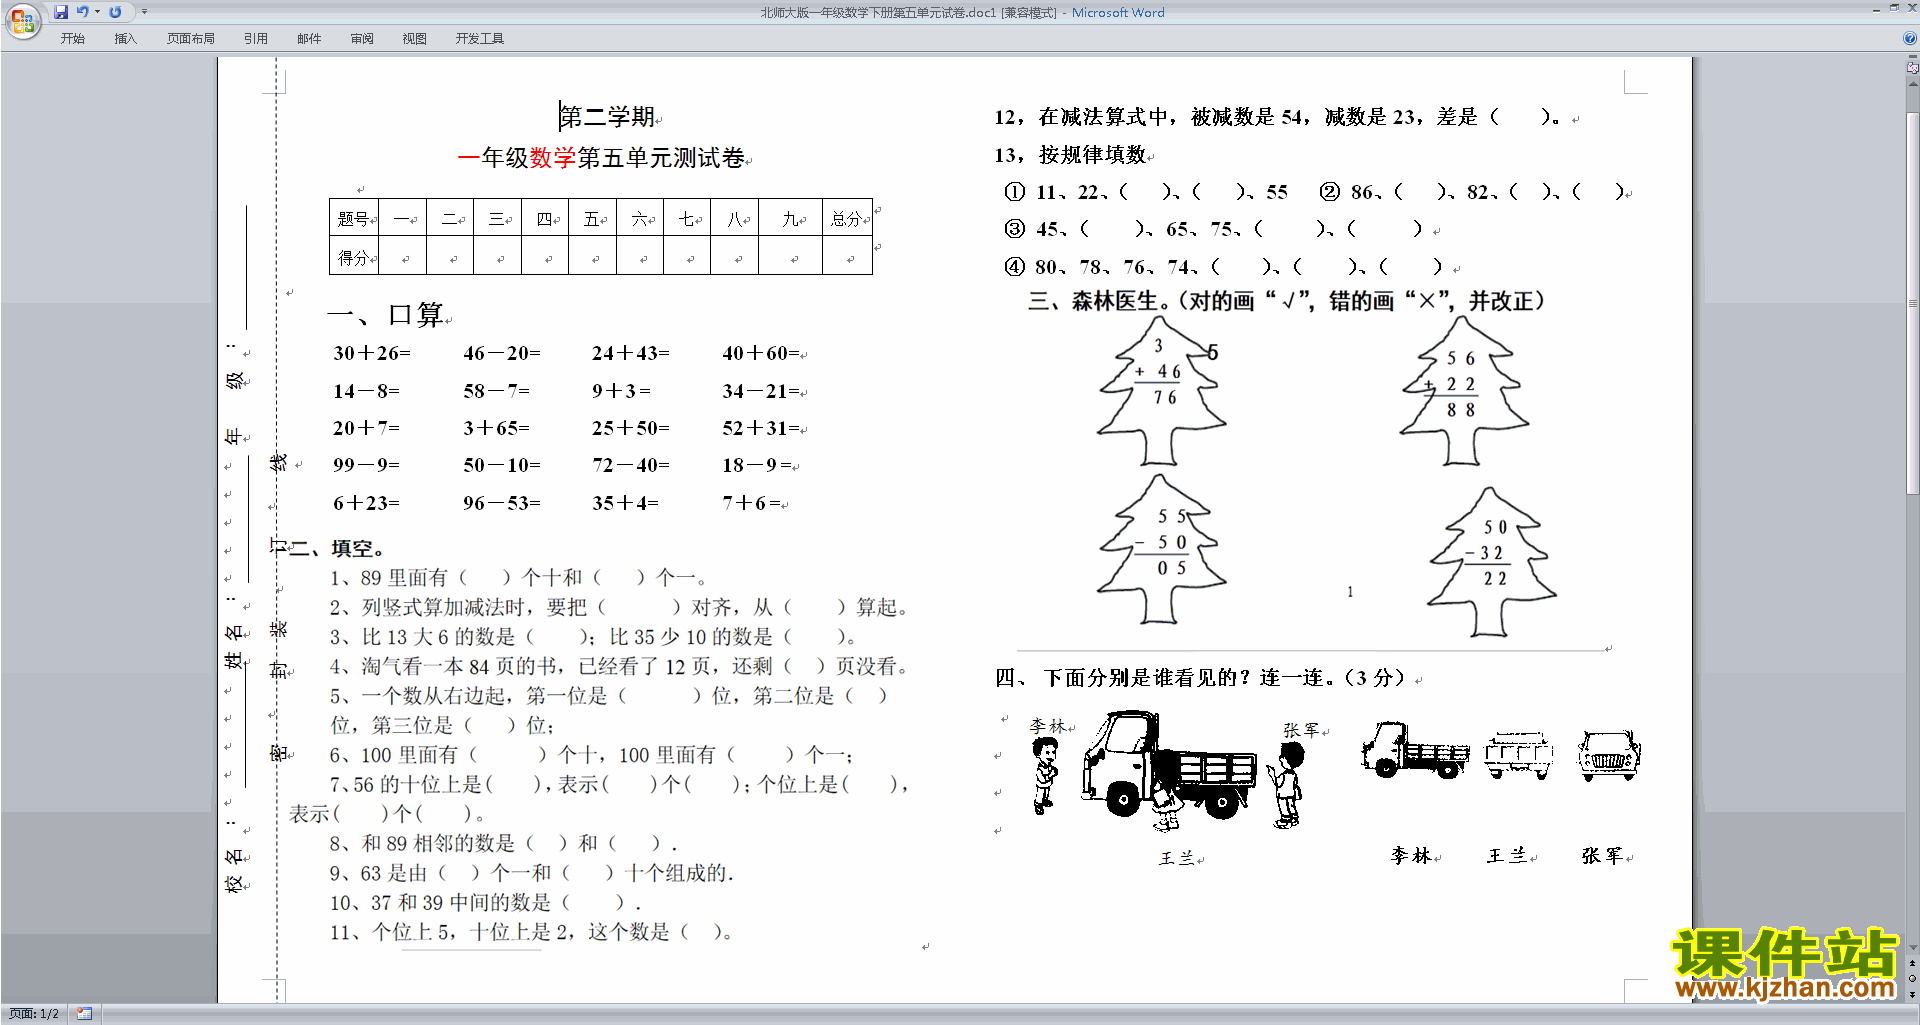
Task: Select the tree picture with 56+22=88
Action: pos(1464,391)
